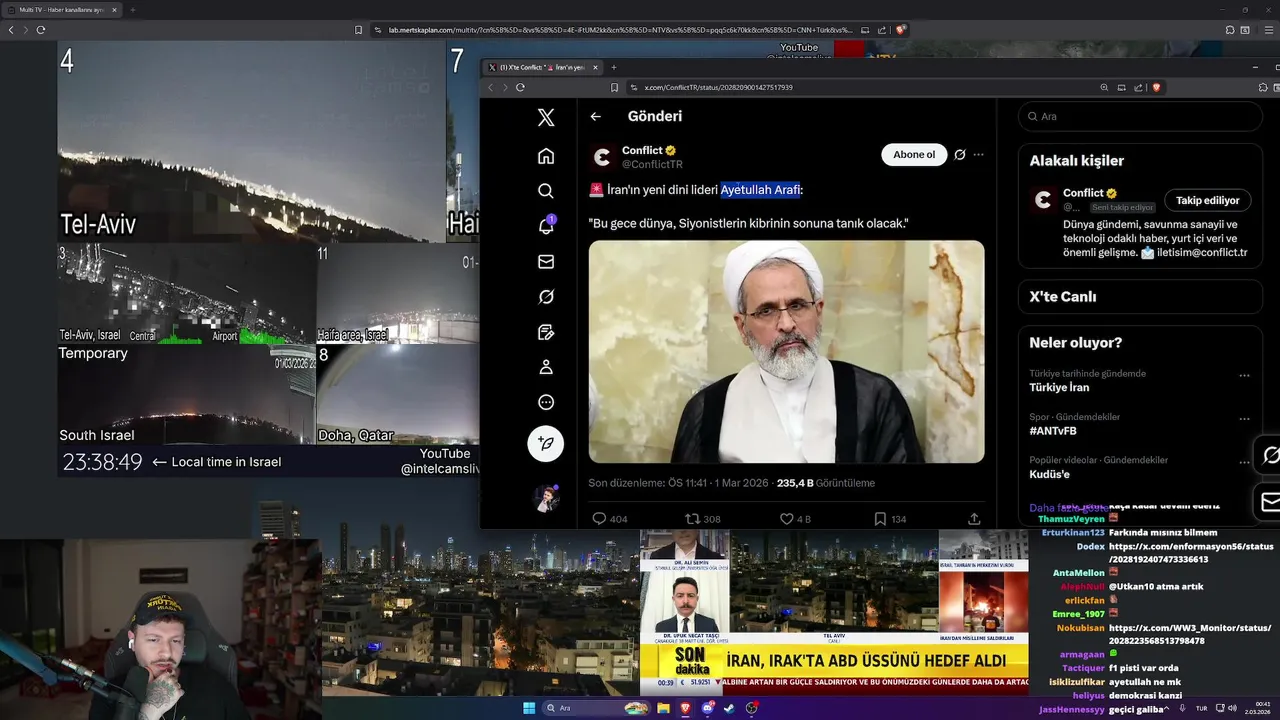Viewport: 1280px width, 720px height.
Task: Open the post's three-dot menu
Action: pos(978,155)
